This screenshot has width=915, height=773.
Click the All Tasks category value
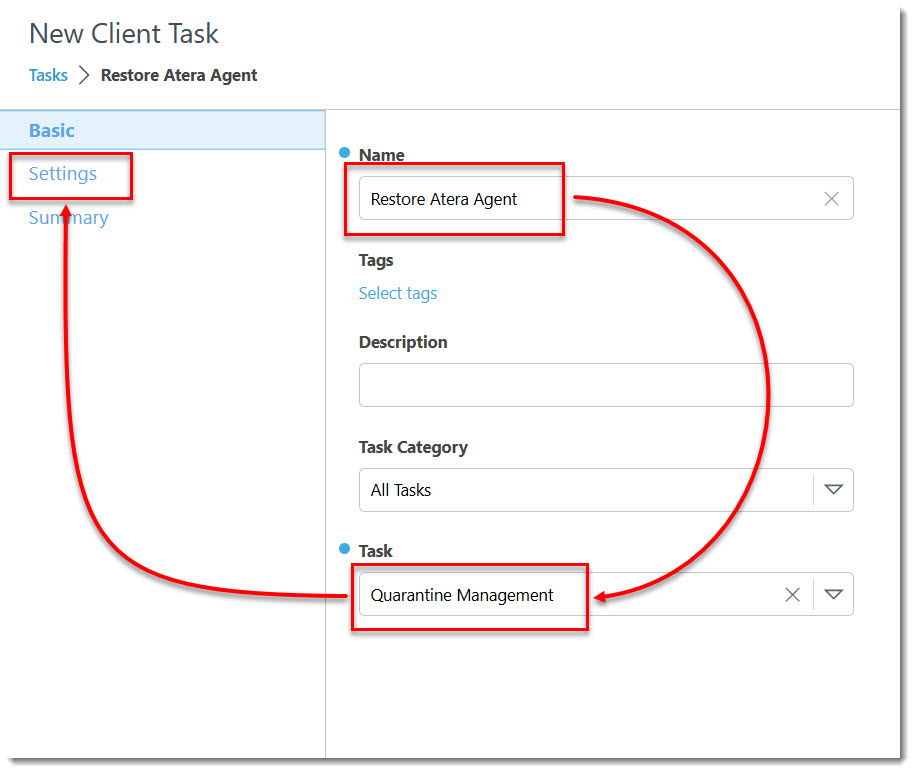pyautogui.click(x=401, y=490)
